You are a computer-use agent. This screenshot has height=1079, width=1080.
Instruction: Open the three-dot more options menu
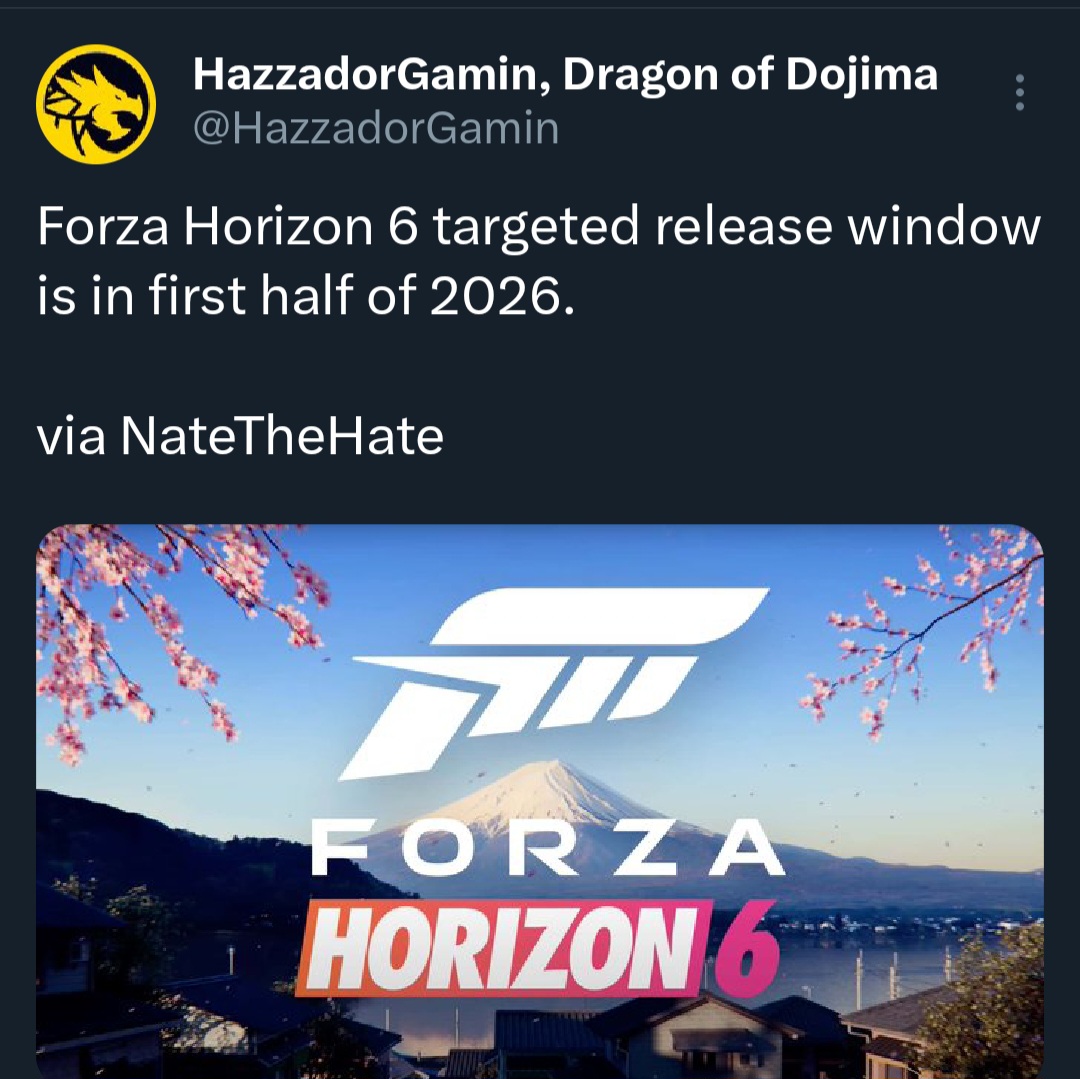(1019, 92)
